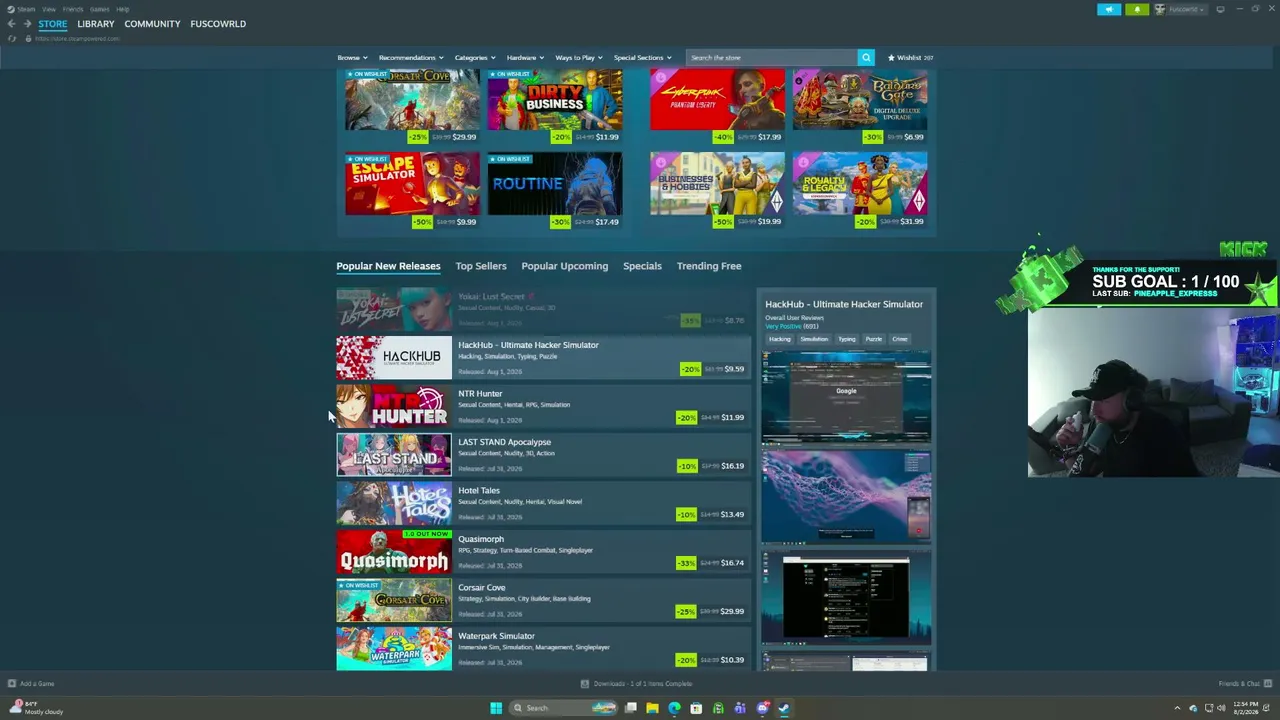Select the Specials tab
Viewport: 1280px width, 720px height.
click(642, 266)
